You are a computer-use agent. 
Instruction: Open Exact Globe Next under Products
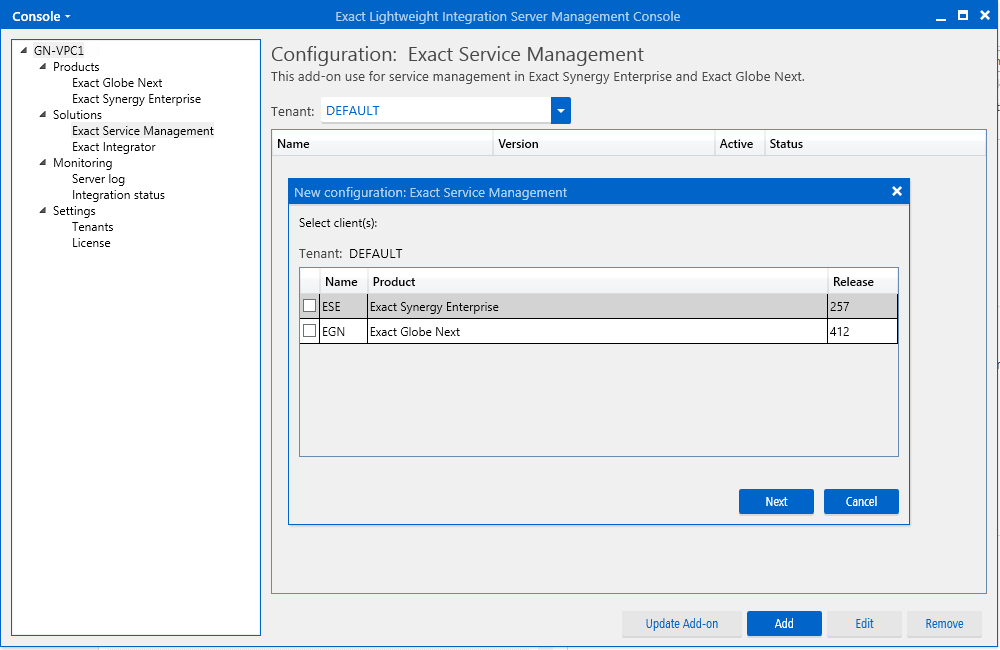pos(117,83)
